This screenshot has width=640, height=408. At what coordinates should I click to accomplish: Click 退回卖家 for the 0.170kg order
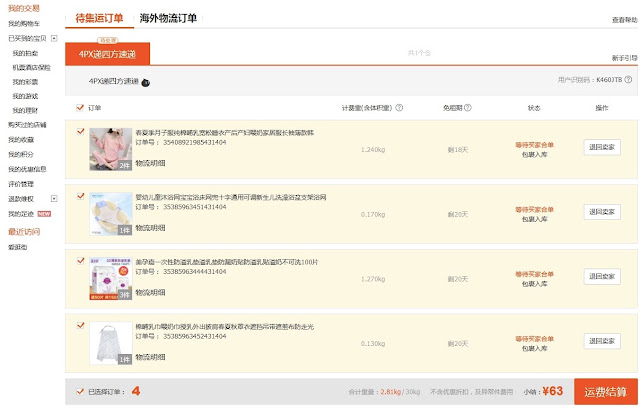(602, 212)
